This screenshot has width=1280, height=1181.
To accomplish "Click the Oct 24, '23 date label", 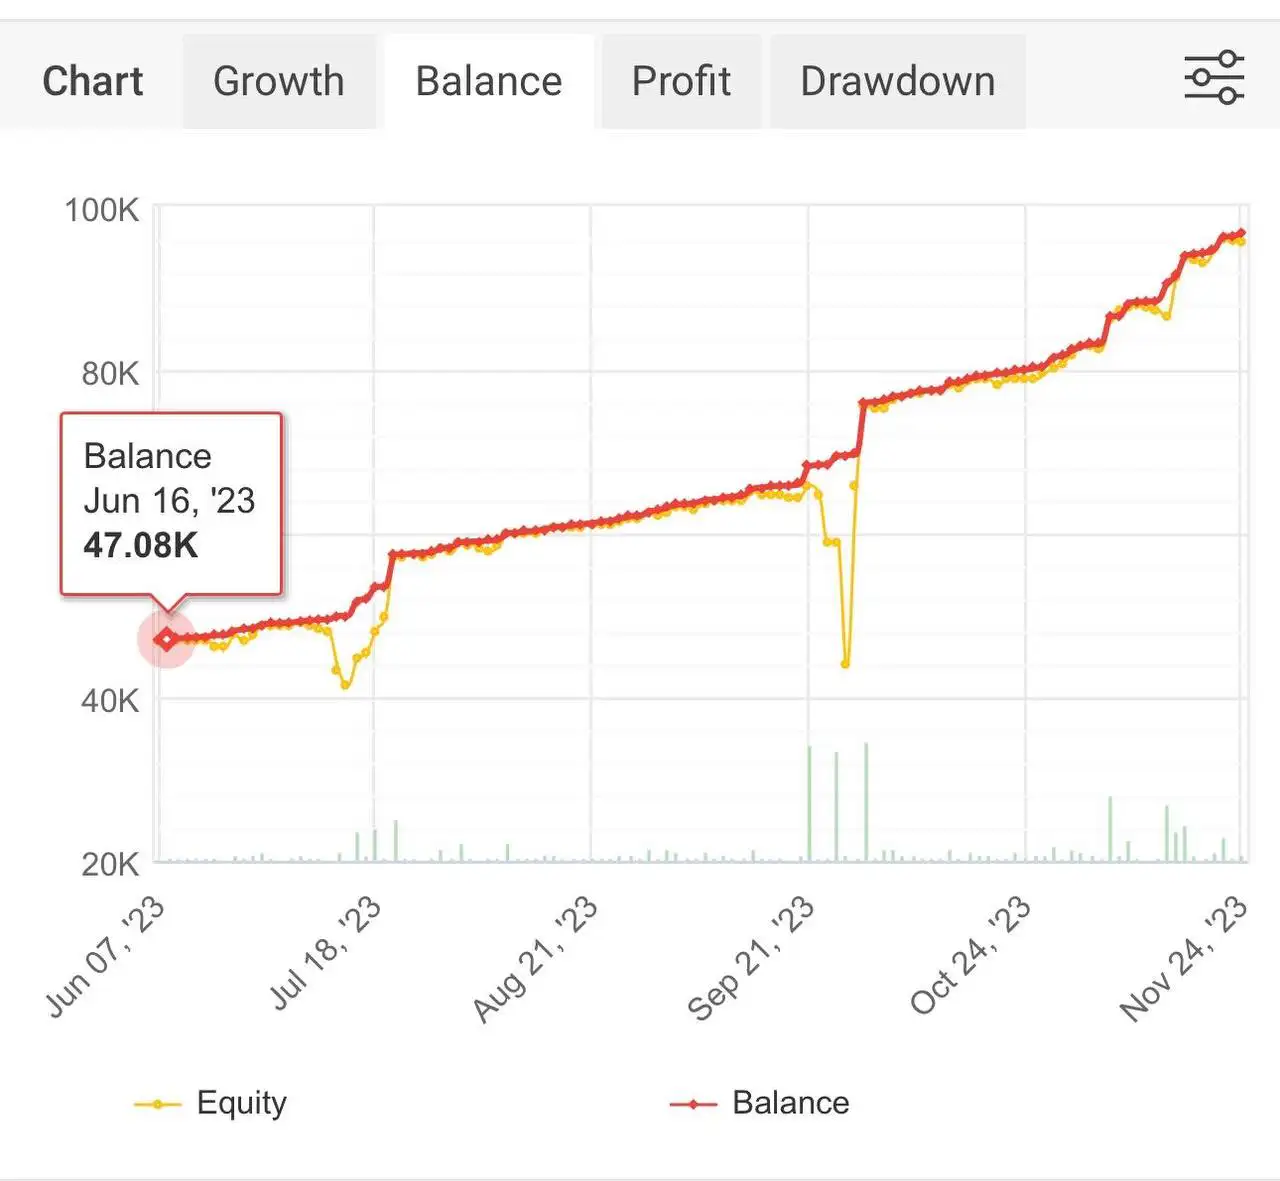I will (x=970, y=956).
